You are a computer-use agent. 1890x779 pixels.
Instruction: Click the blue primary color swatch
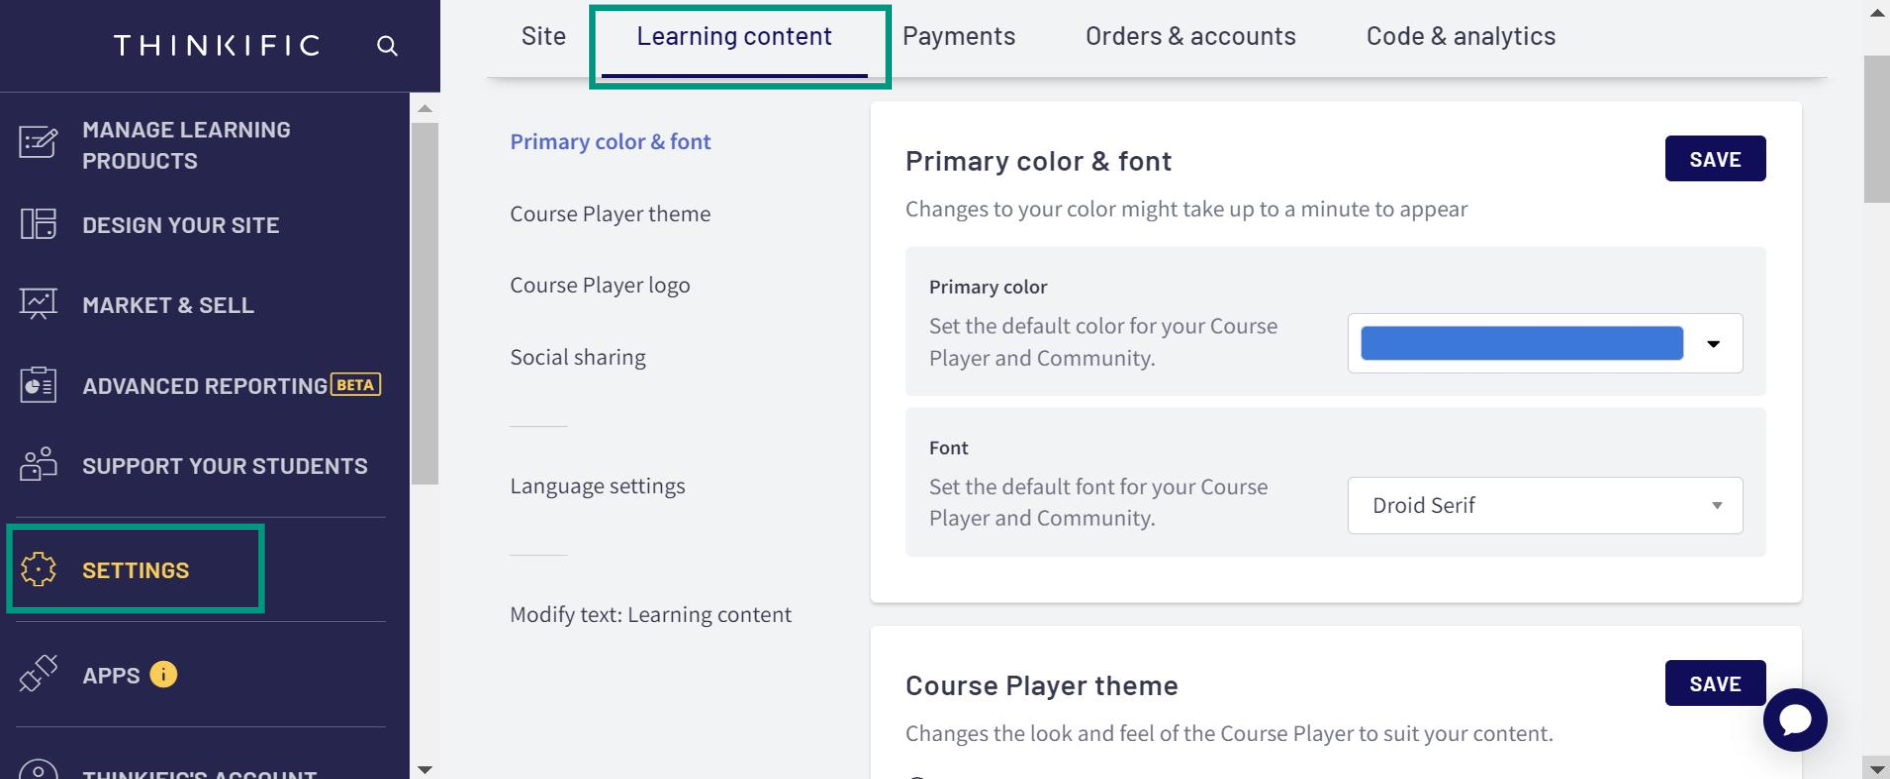[1521, 343]
